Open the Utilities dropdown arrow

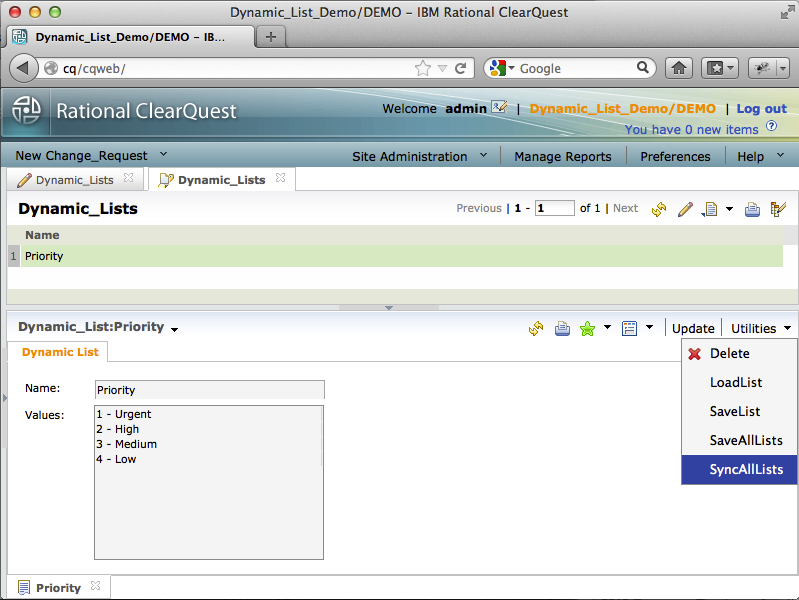(x=788, y=328)
